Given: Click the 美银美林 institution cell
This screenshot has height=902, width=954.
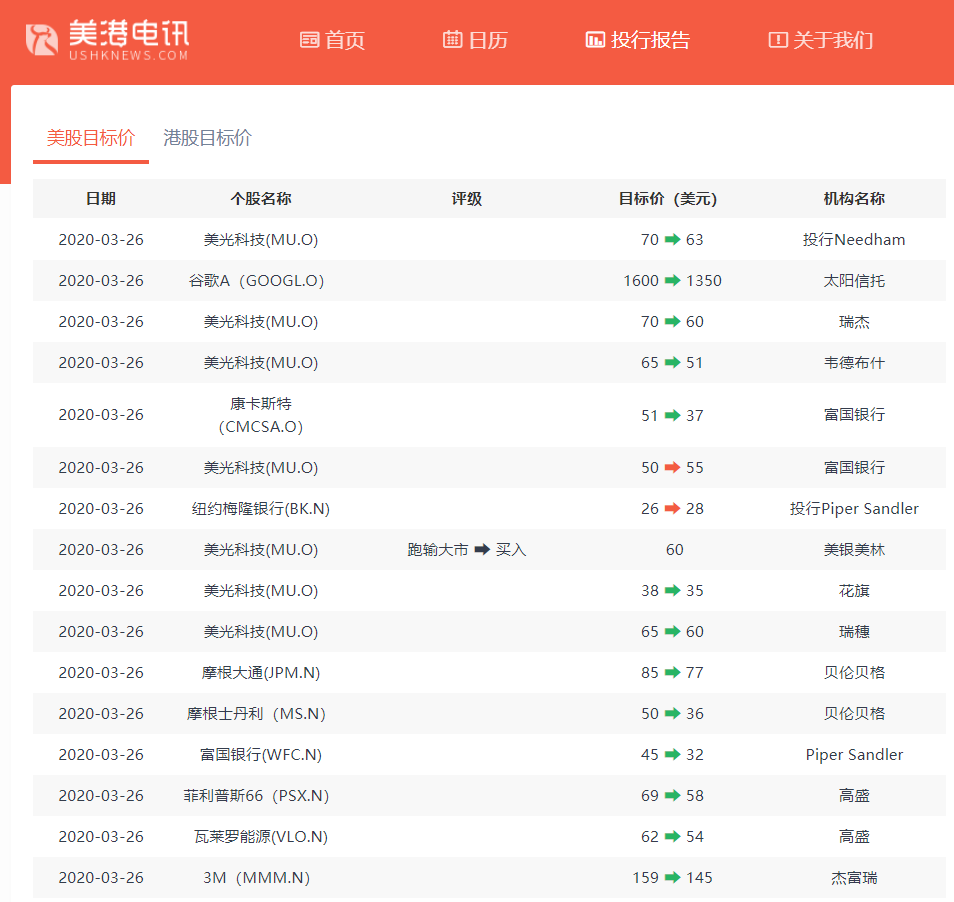Looking at the screenshot, I should click(x=854, y=550).
